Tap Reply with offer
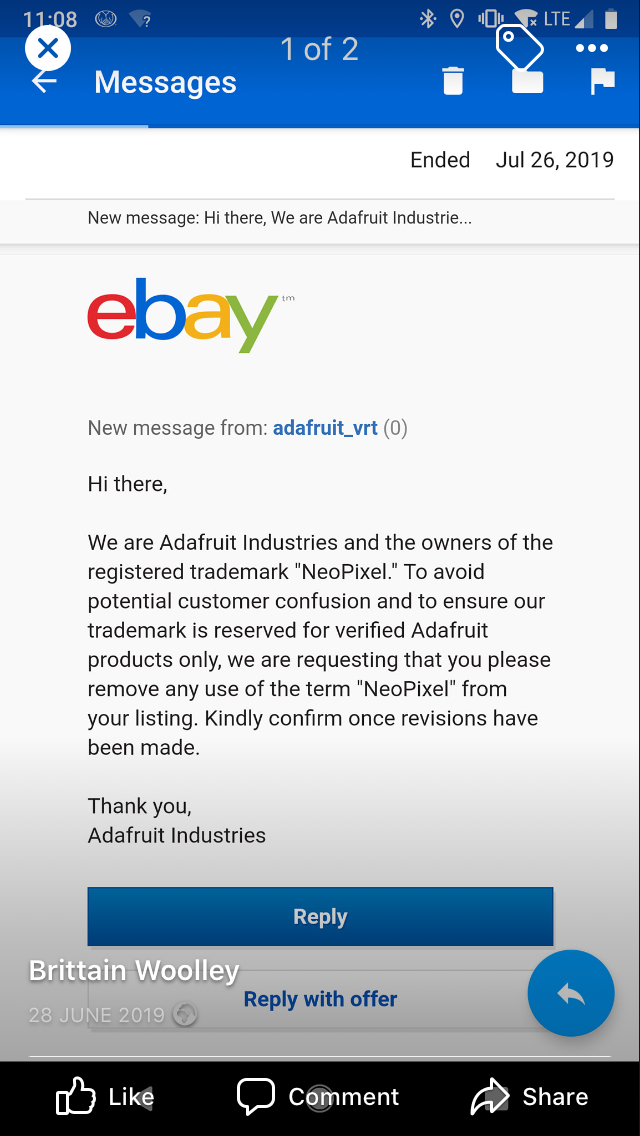Image resolution: width=640 pixels, height=1136 pixels. [x=320, y=1000]
